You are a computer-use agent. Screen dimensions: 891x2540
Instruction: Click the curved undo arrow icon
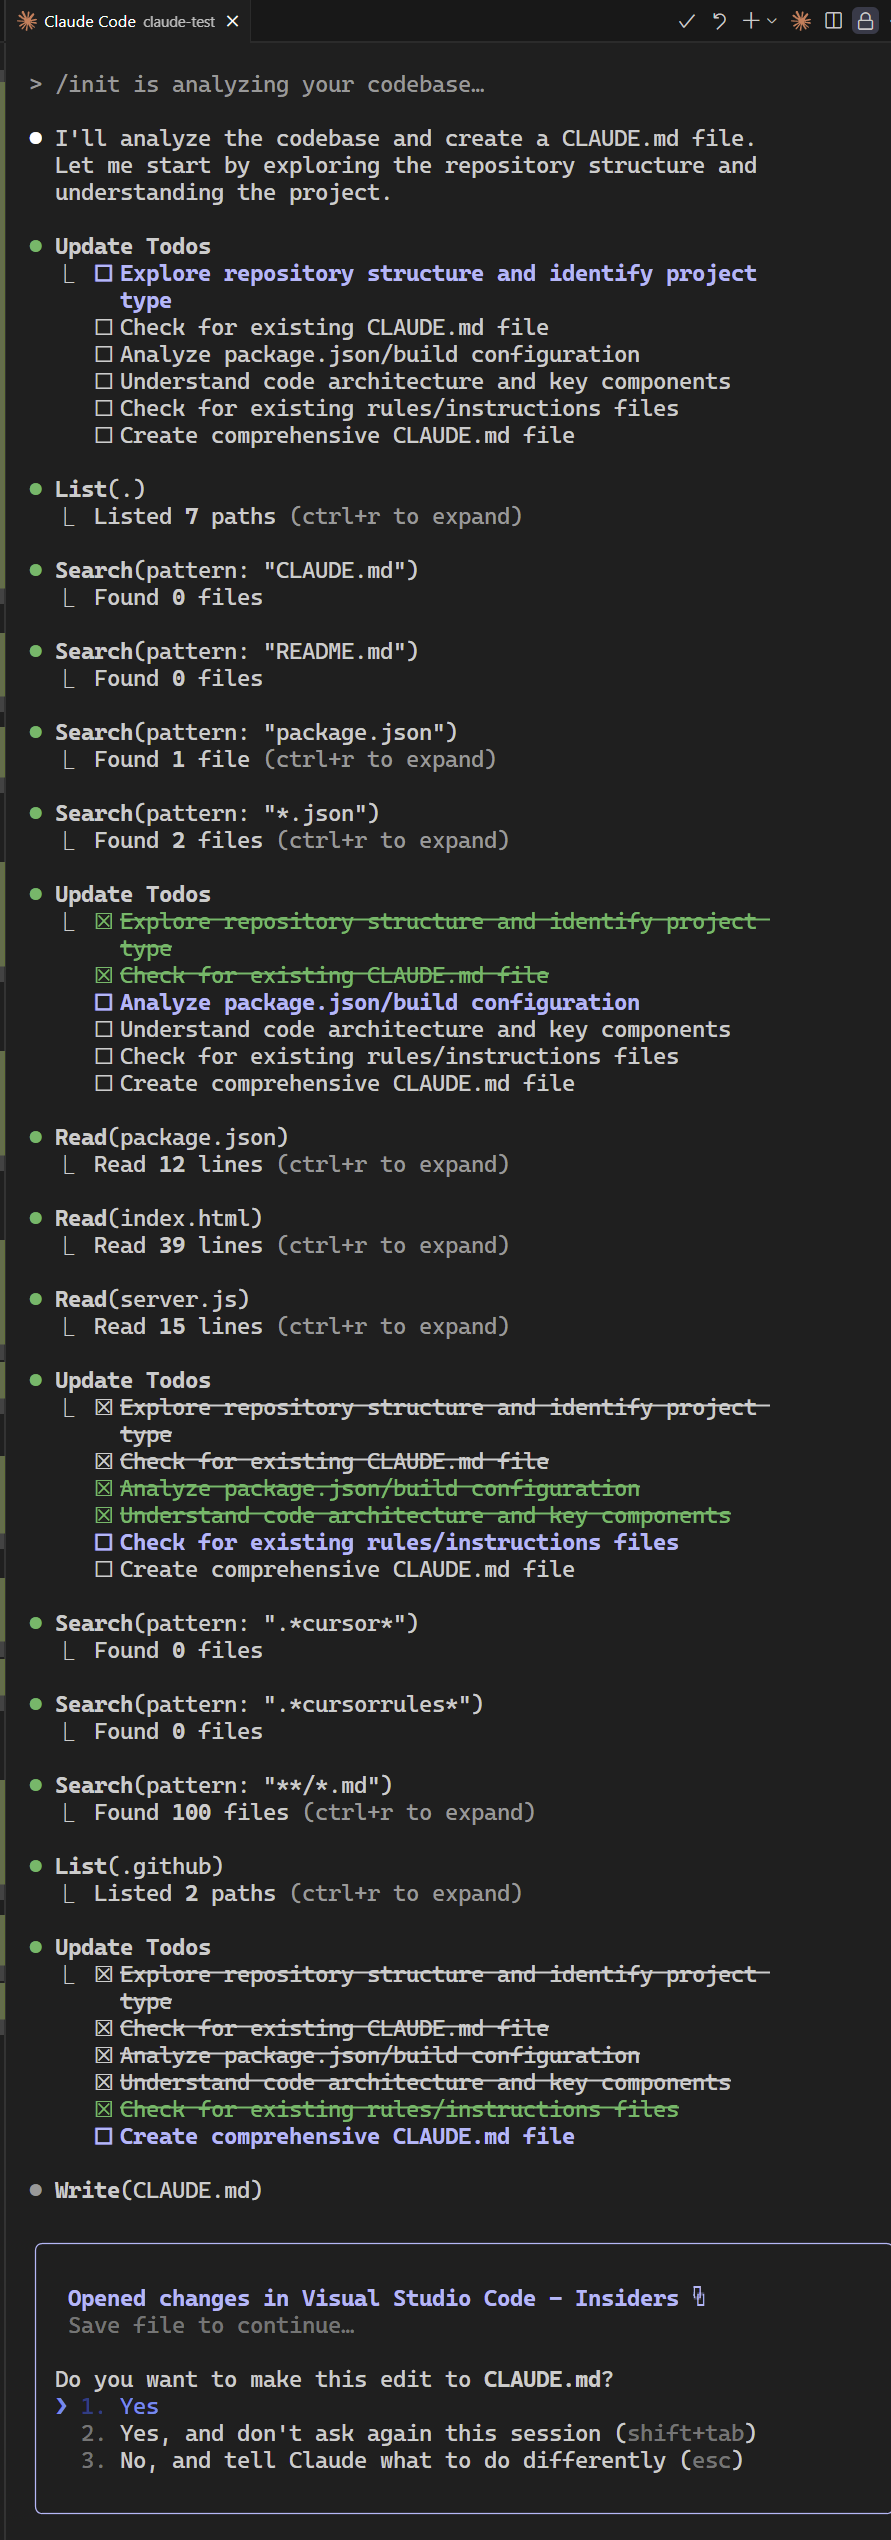719,21
